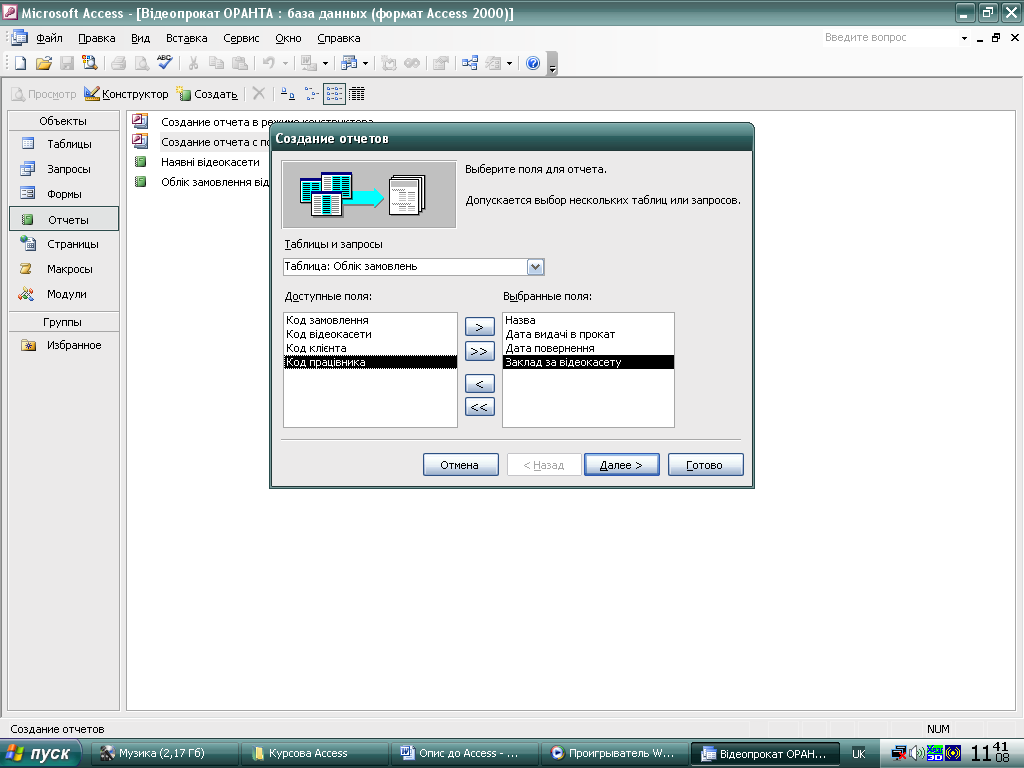Open Таблицы и запросы combo box arrow
1024x768 pixels.
[535, 266]
